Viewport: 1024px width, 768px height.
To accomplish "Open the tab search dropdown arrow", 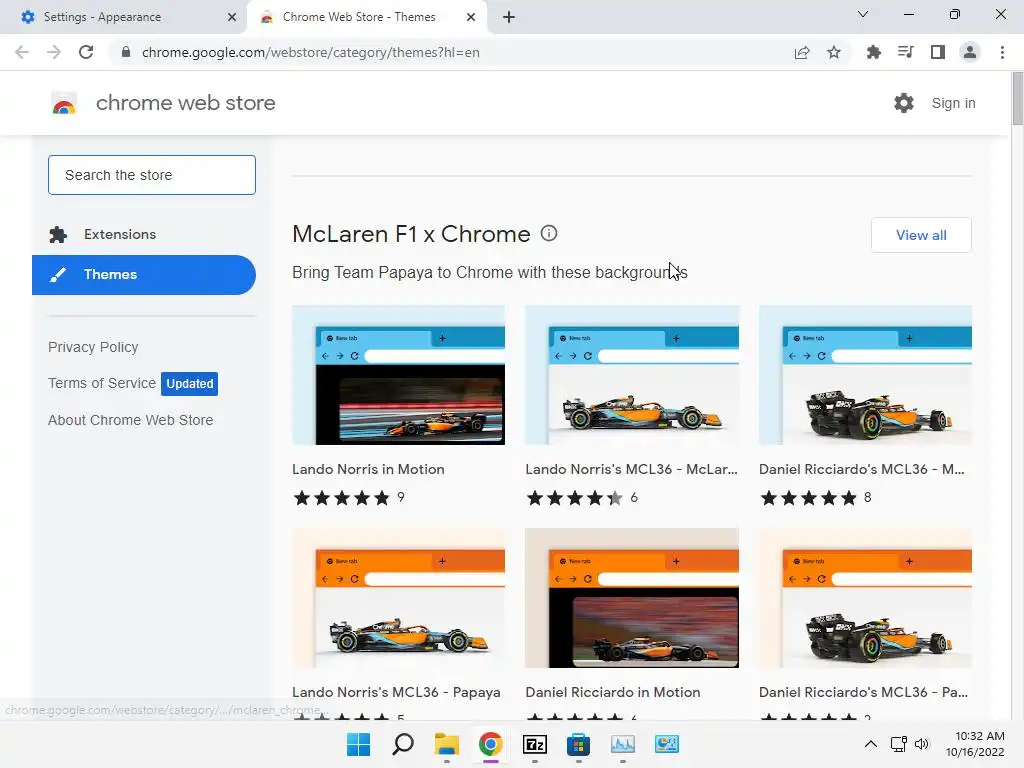I will (x=863, y=14).
